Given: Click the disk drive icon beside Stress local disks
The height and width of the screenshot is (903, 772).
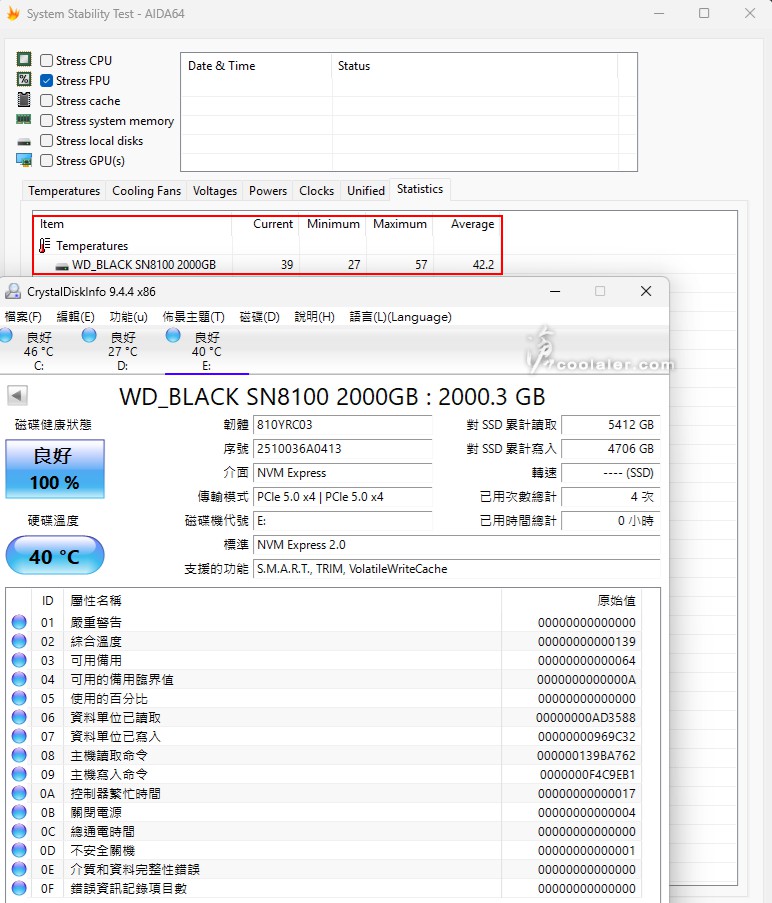Looking at the screenshot, I should point(24,142).
